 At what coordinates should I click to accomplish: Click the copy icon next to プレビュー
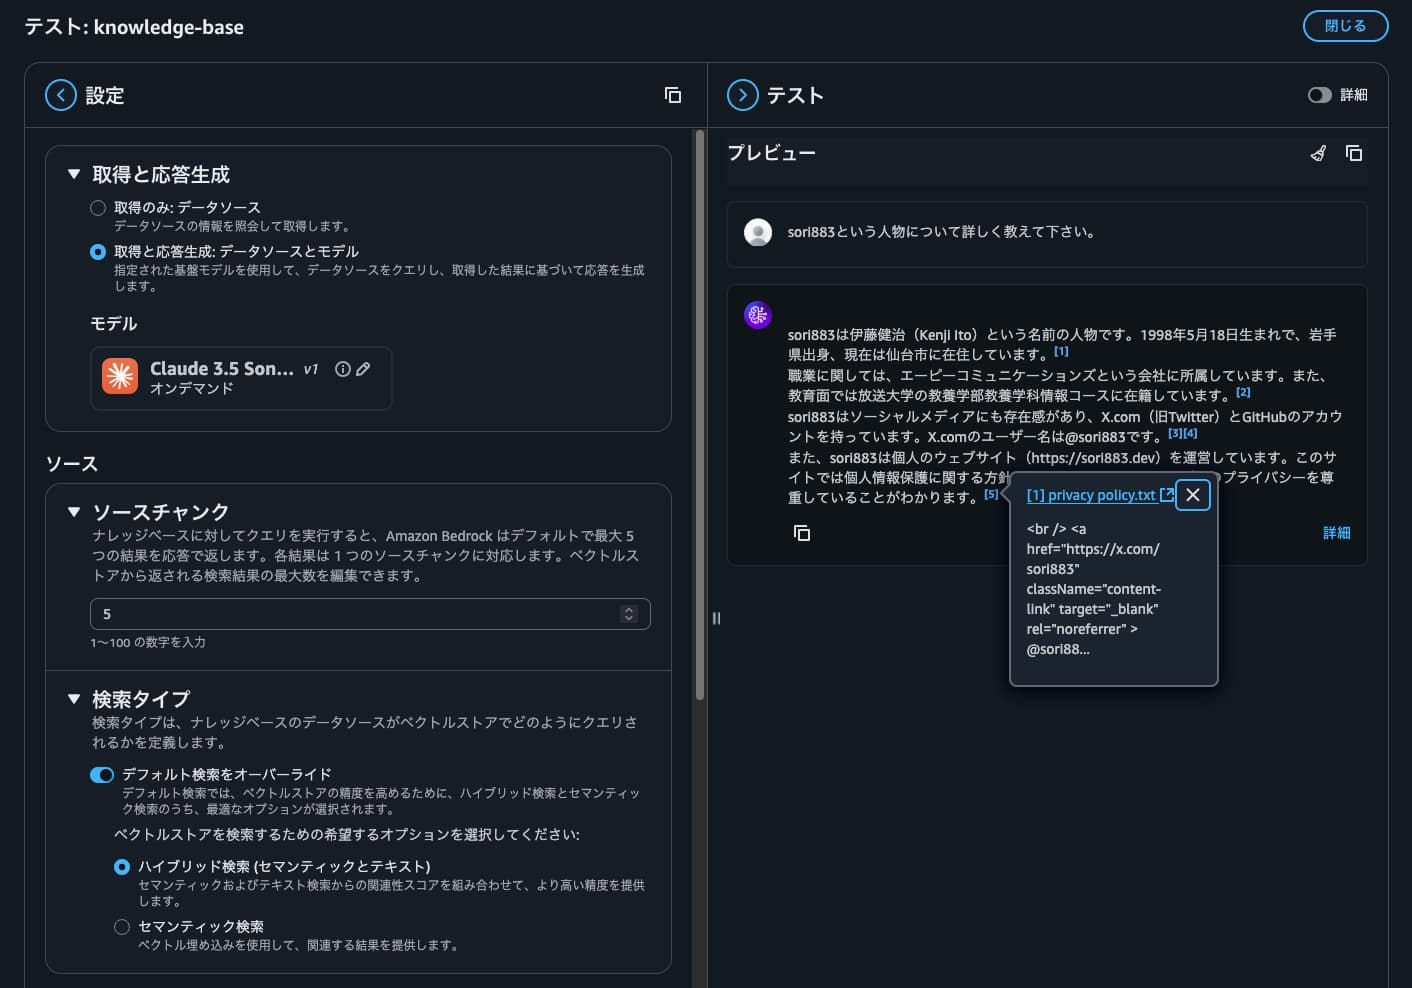[1354, 153]
